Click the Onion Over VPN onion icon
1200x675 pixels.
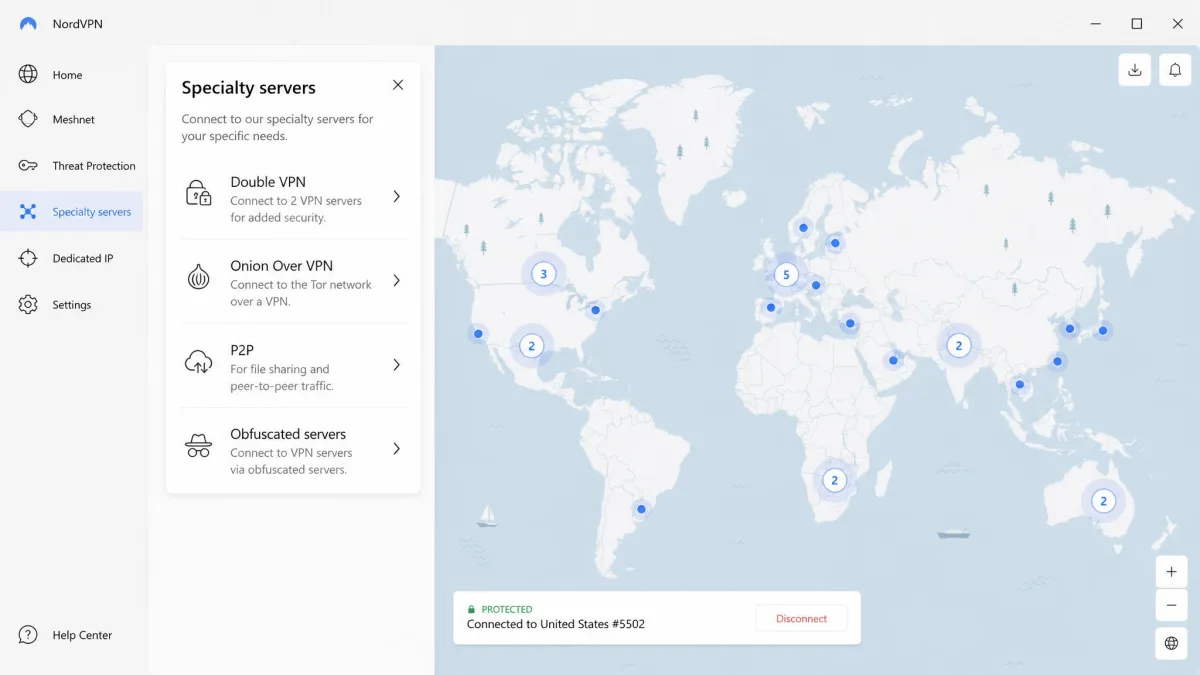(199, 277)
